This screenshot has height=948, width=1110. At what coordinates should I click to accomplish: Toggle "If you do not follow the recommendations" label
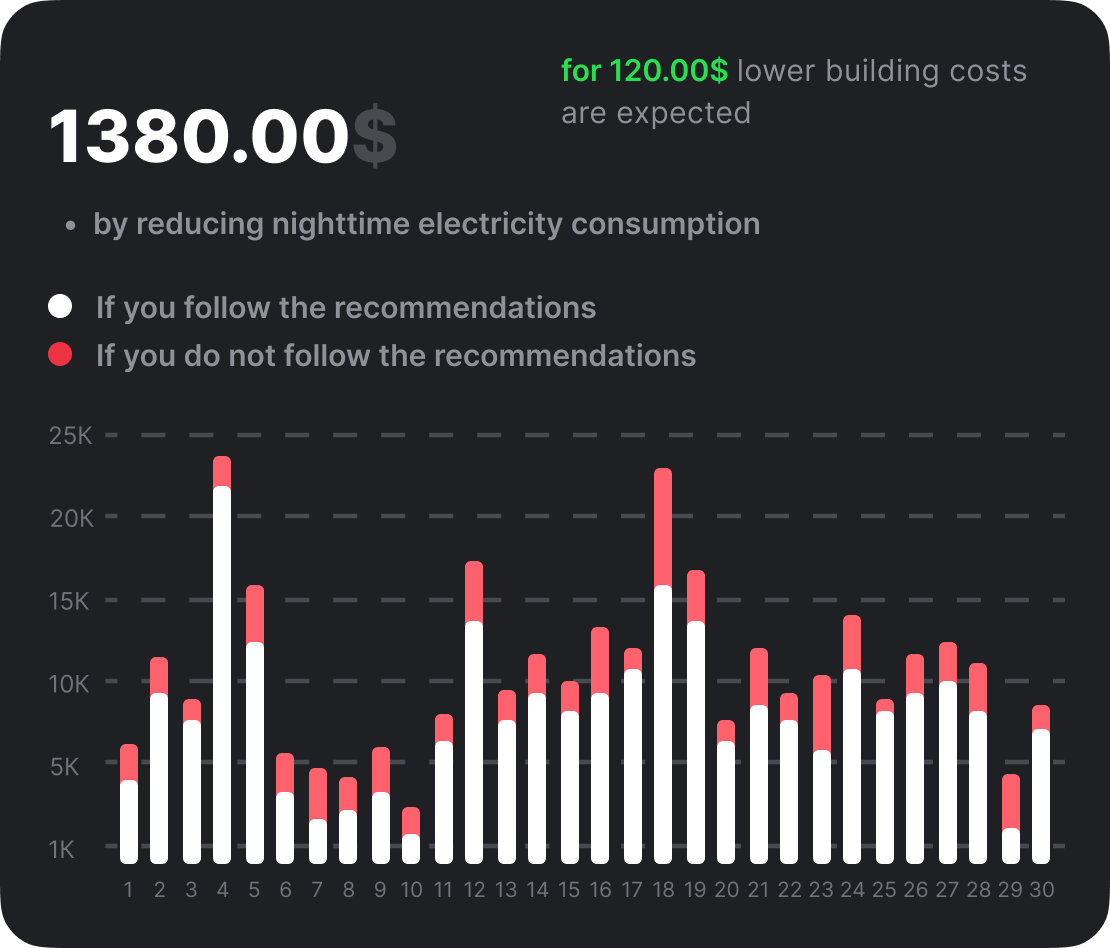point(395,355)
